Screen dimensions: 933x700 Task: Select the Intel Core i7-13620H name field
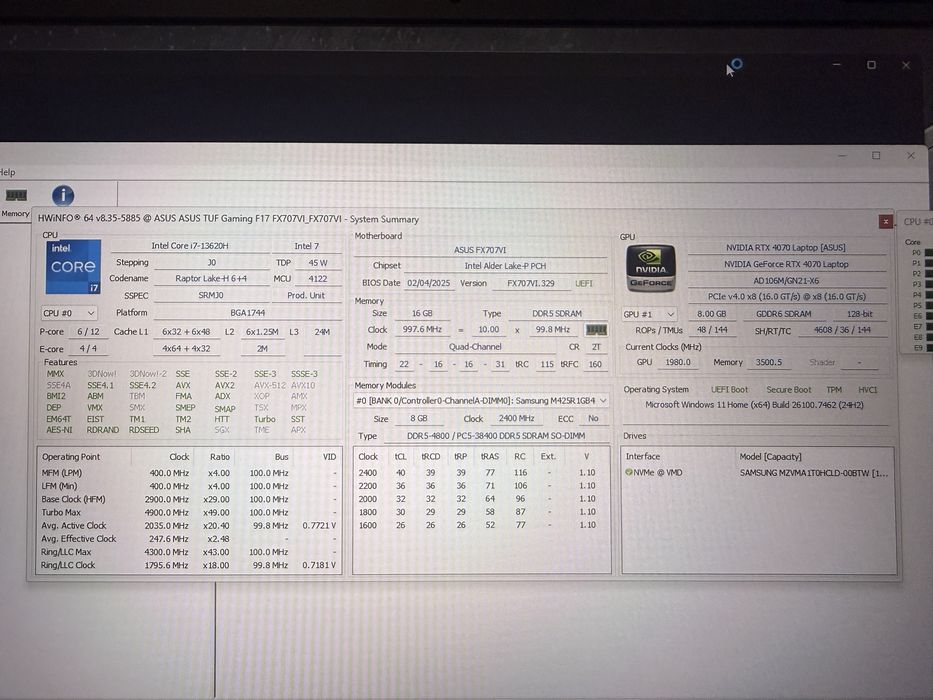(x=190, y=245)
